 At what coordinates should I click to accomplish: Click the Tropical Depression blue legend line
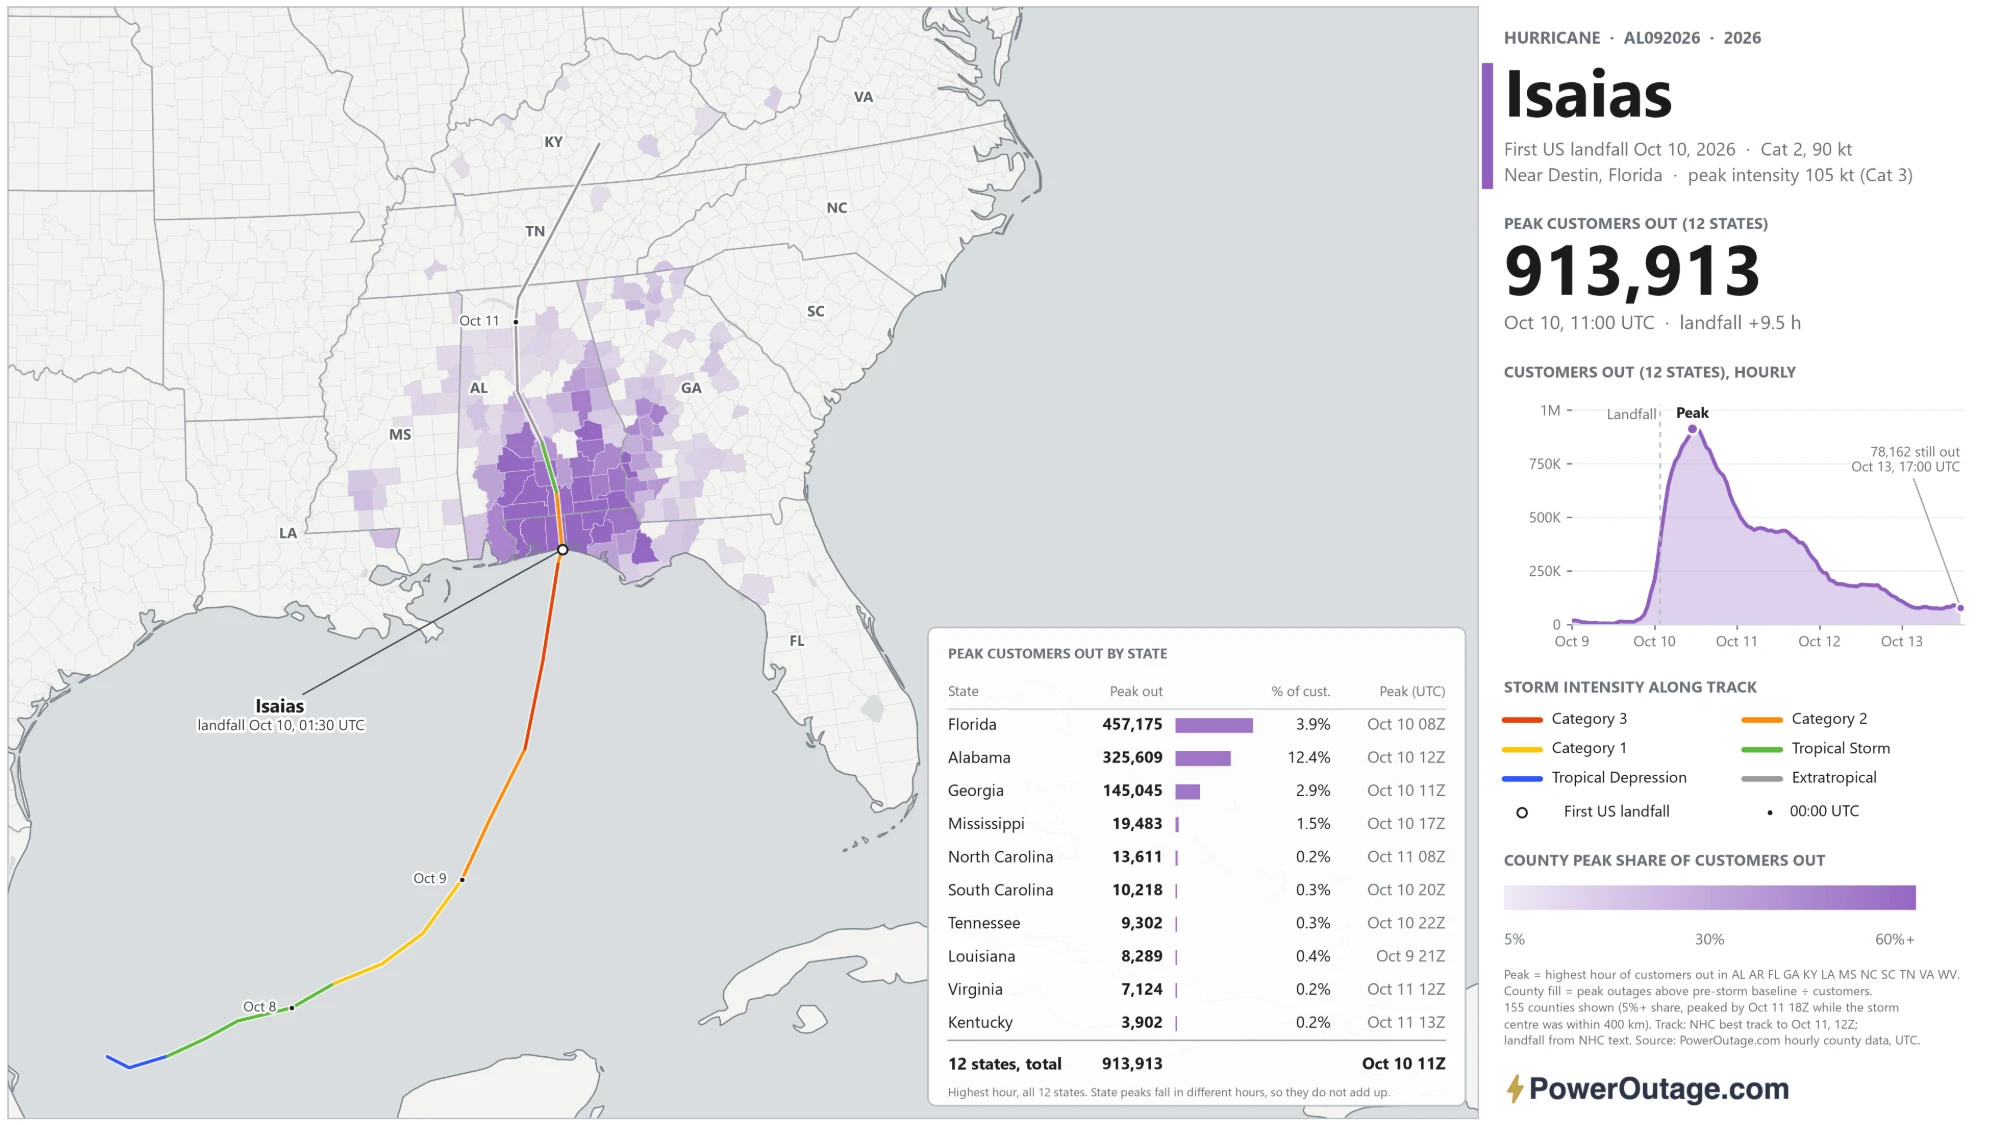[x=1522, y=779]
